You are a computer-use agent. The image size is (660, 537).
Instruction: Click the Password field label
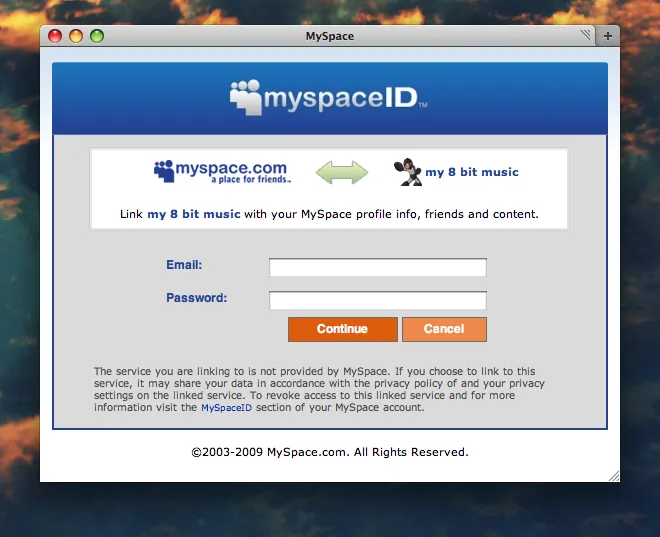[196, 298]
